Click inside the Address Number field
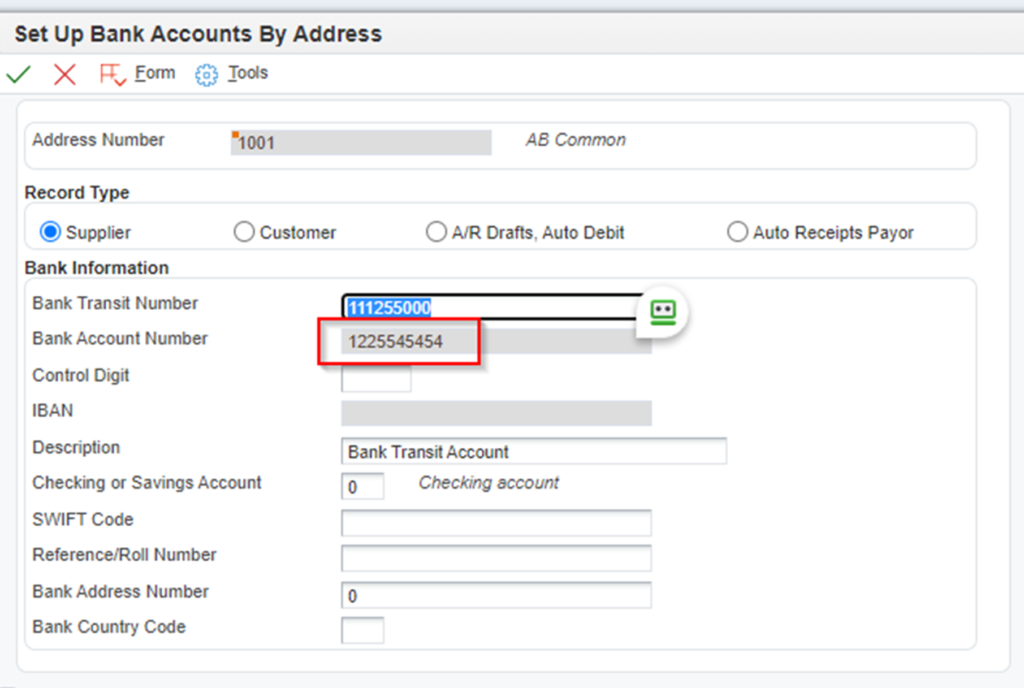The image size is (1024, 688). pos(360,141)
